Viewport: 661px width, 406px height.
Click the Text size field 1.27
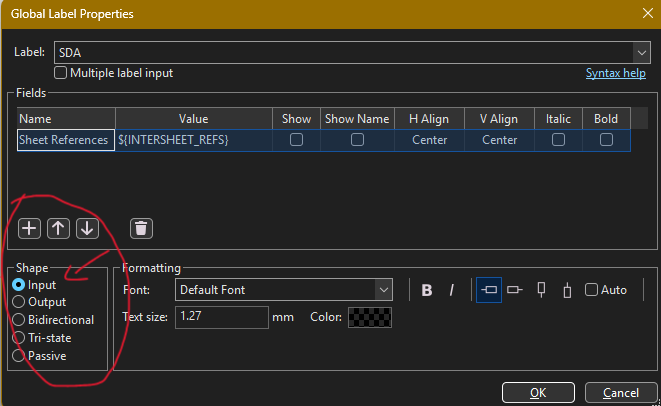(222, 317)
